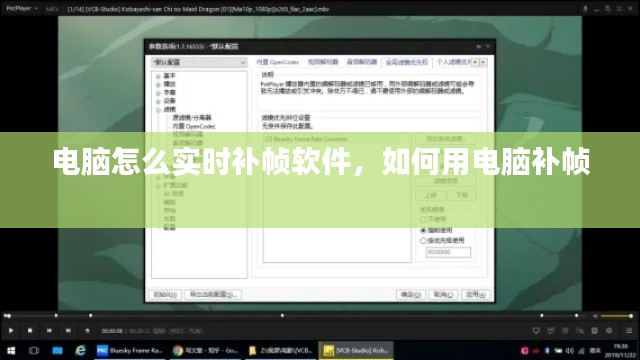Skip to the previous file icon
640x360 pixels.
49,330
